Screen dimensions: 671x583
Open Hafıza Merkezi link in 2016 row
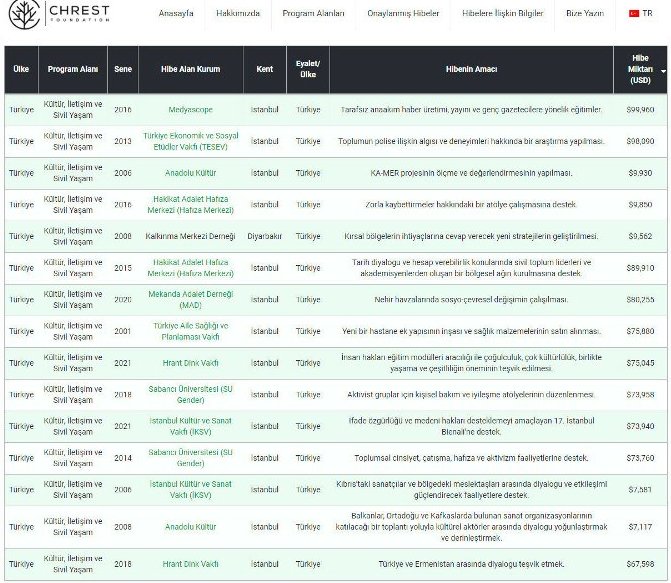[190, 205]
